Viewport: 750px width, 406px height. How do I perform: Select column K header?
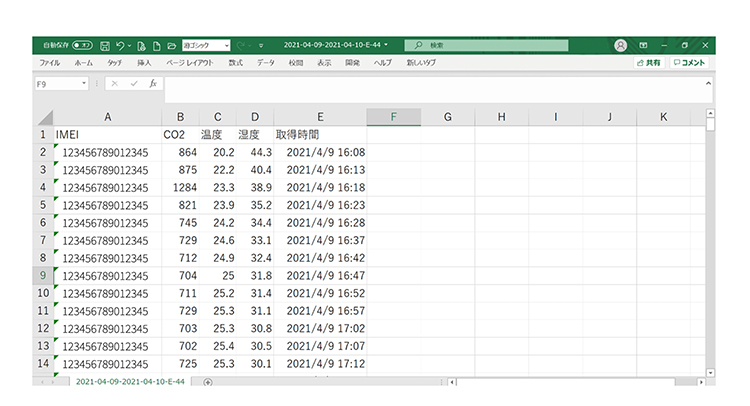tap(663, 117)
